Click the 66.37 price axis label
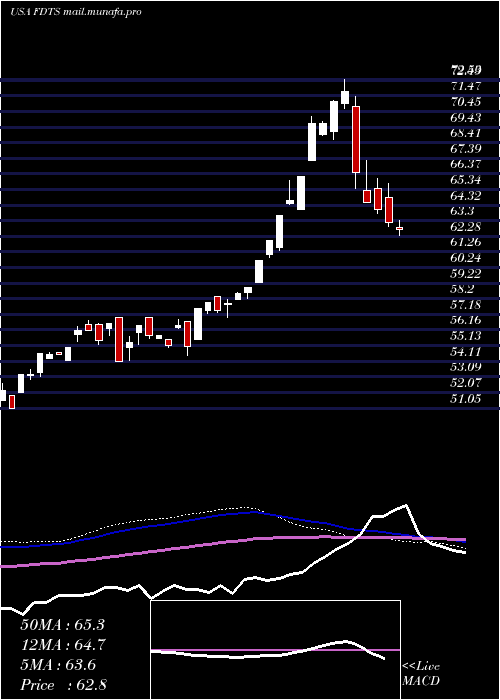Image resolution: width=500 pixels, height=700 pixels. (x=466, y=164)
